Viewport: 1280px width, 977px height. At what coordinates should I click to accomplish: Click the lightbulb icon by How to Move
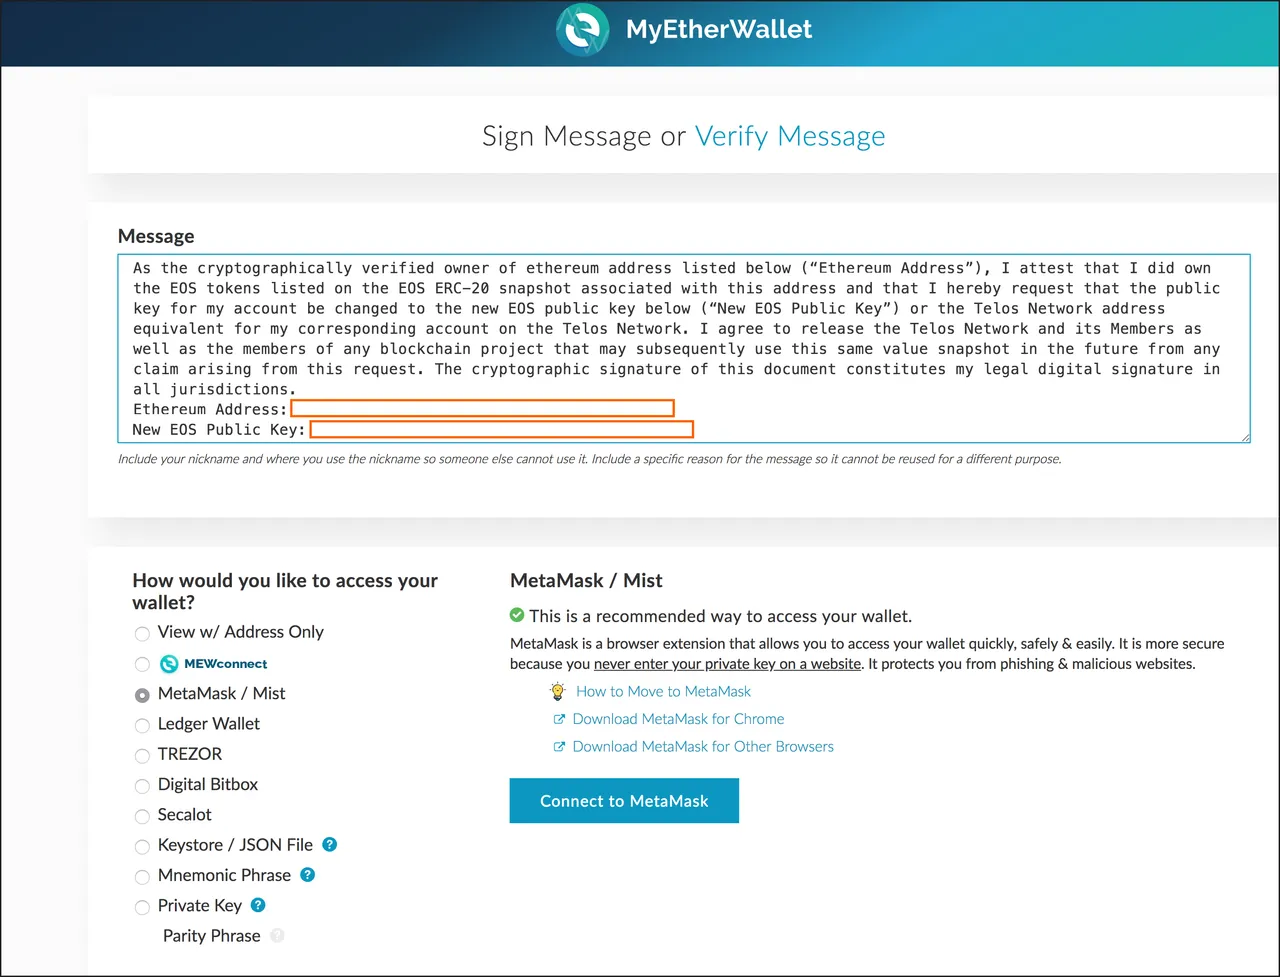[x=558, y=691]
